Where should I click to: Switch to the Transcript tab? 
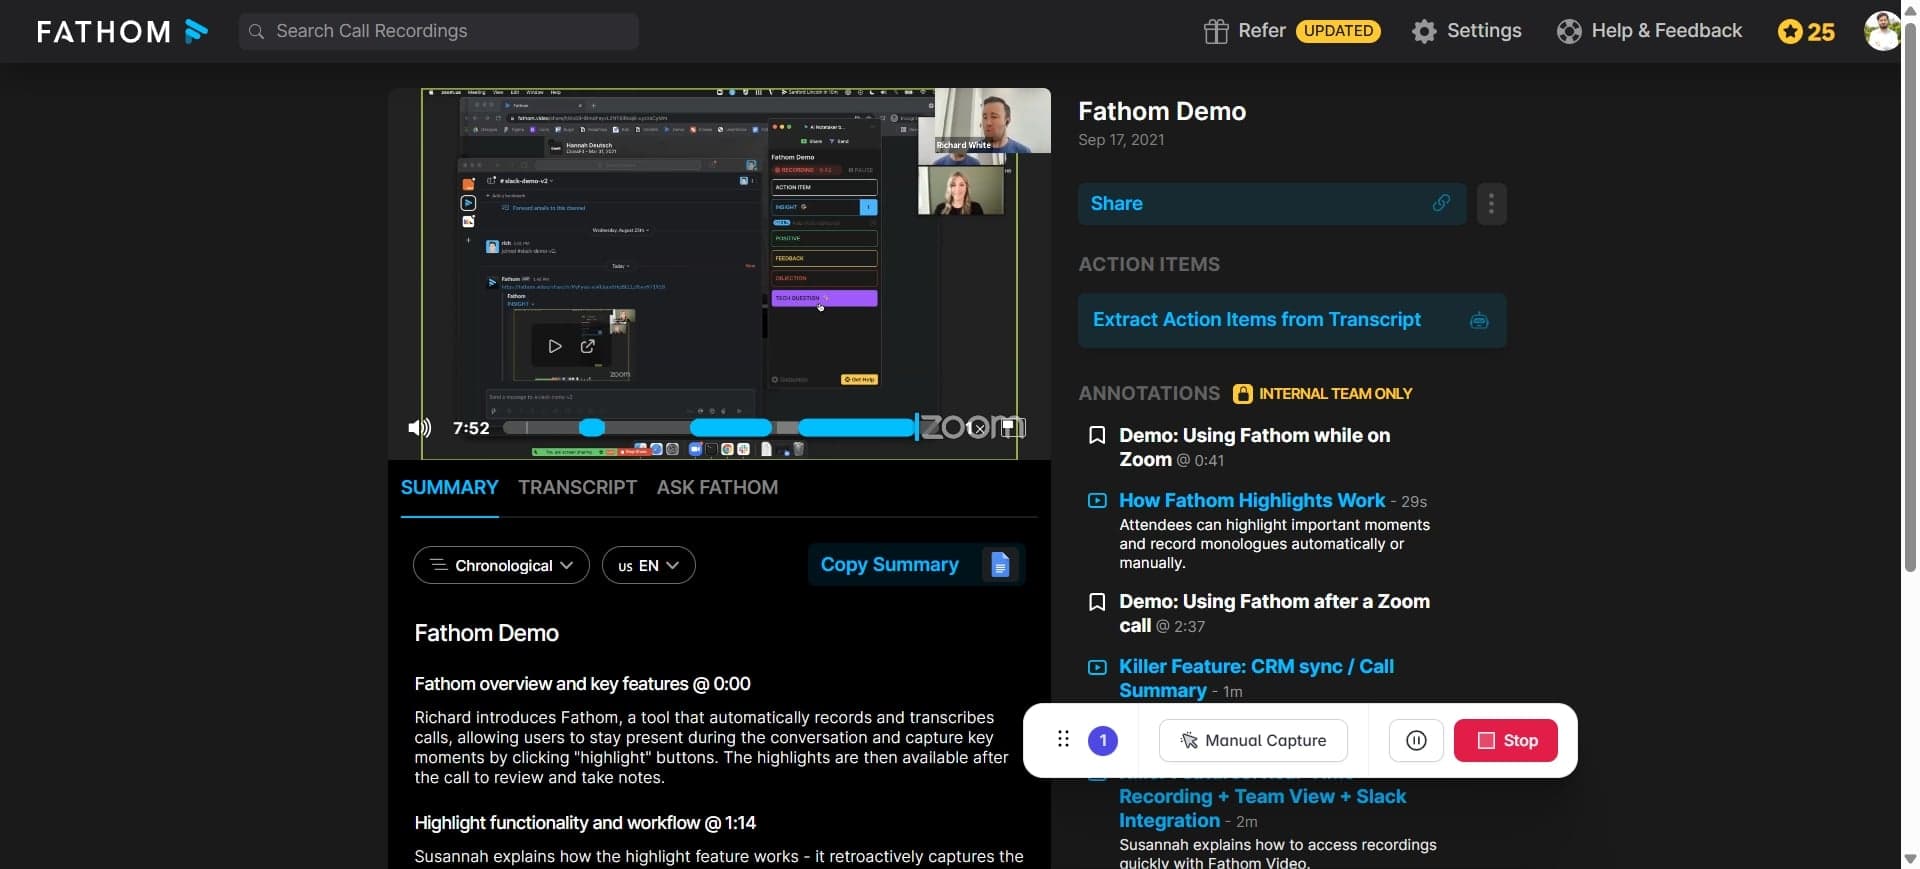(577, 488)
